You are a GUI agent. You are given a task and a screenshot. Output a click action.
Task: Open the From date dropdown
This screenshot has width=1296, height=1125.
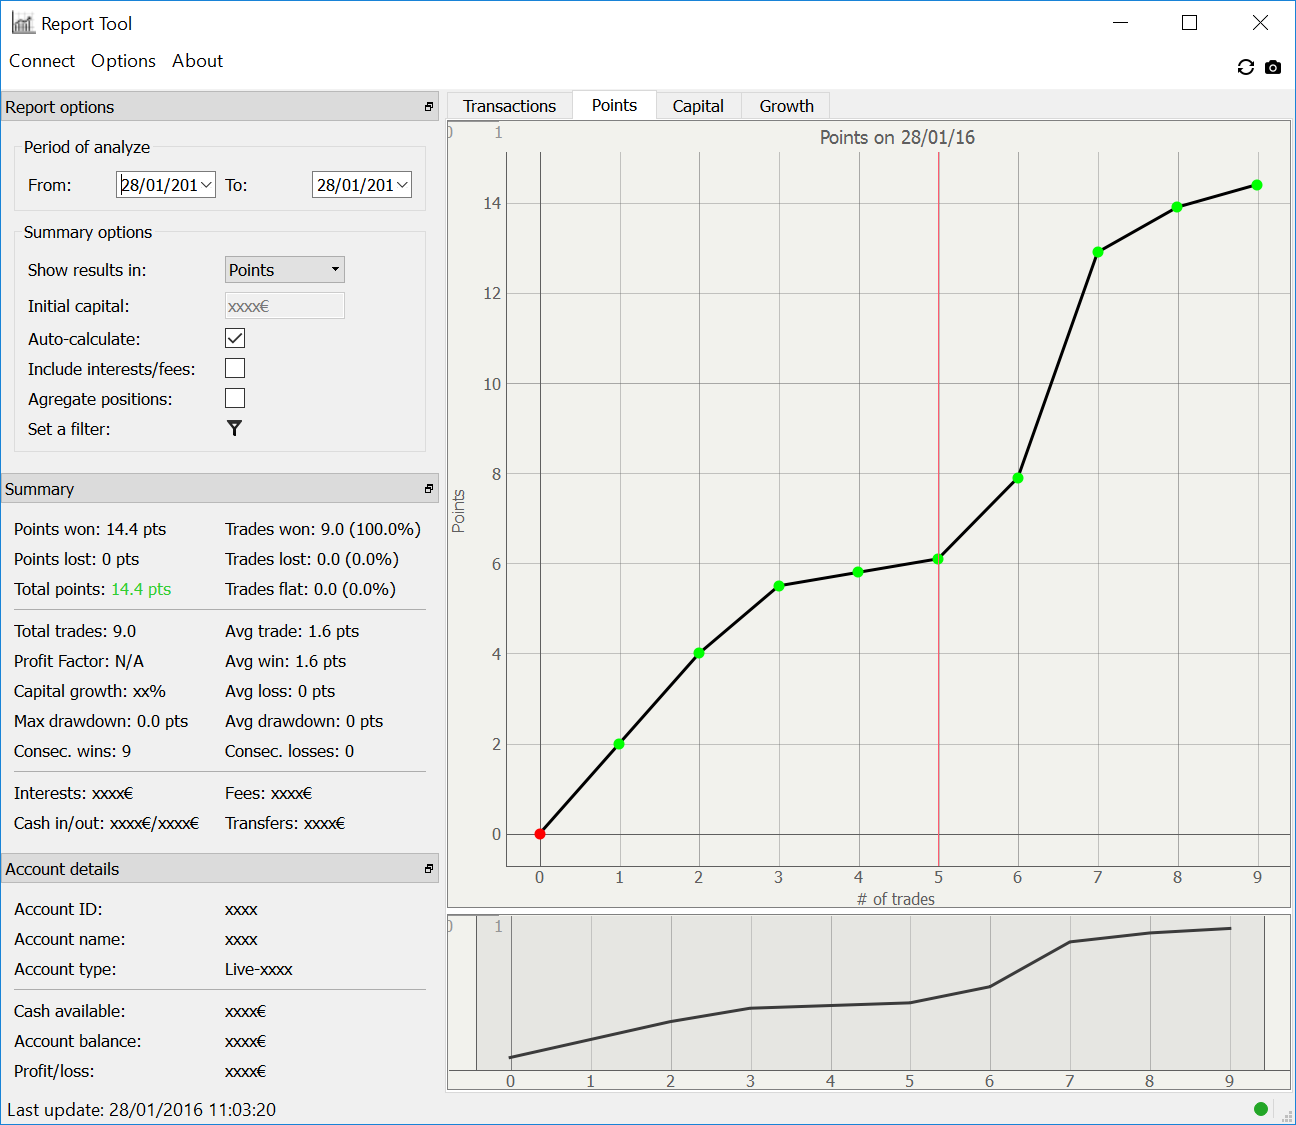(206, 185)
